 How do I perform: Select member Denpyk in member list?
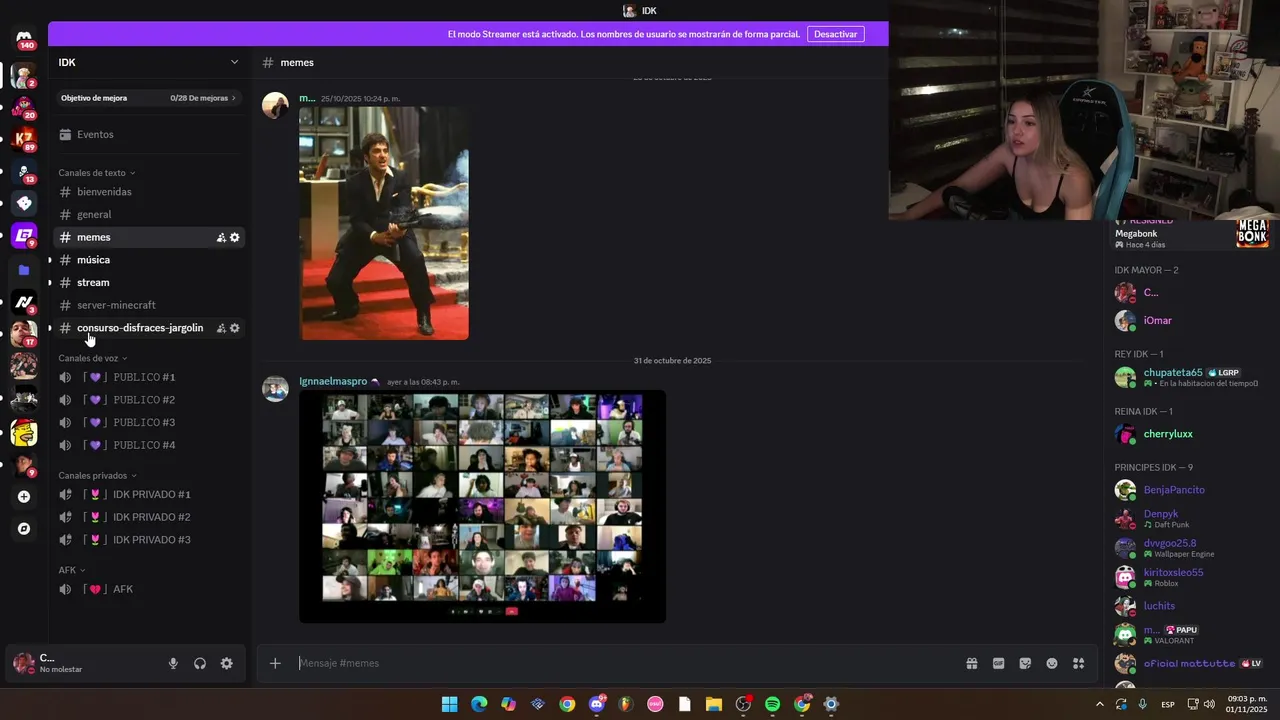point(1192,519)
